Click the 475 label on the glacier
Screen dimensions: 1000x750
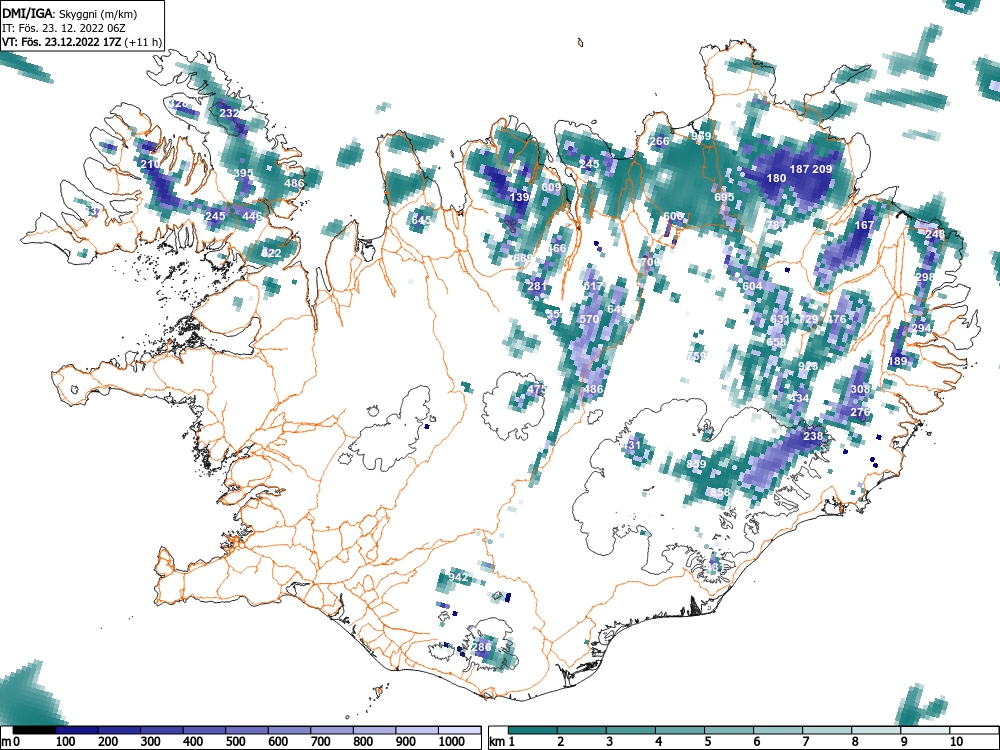[537, 389]
